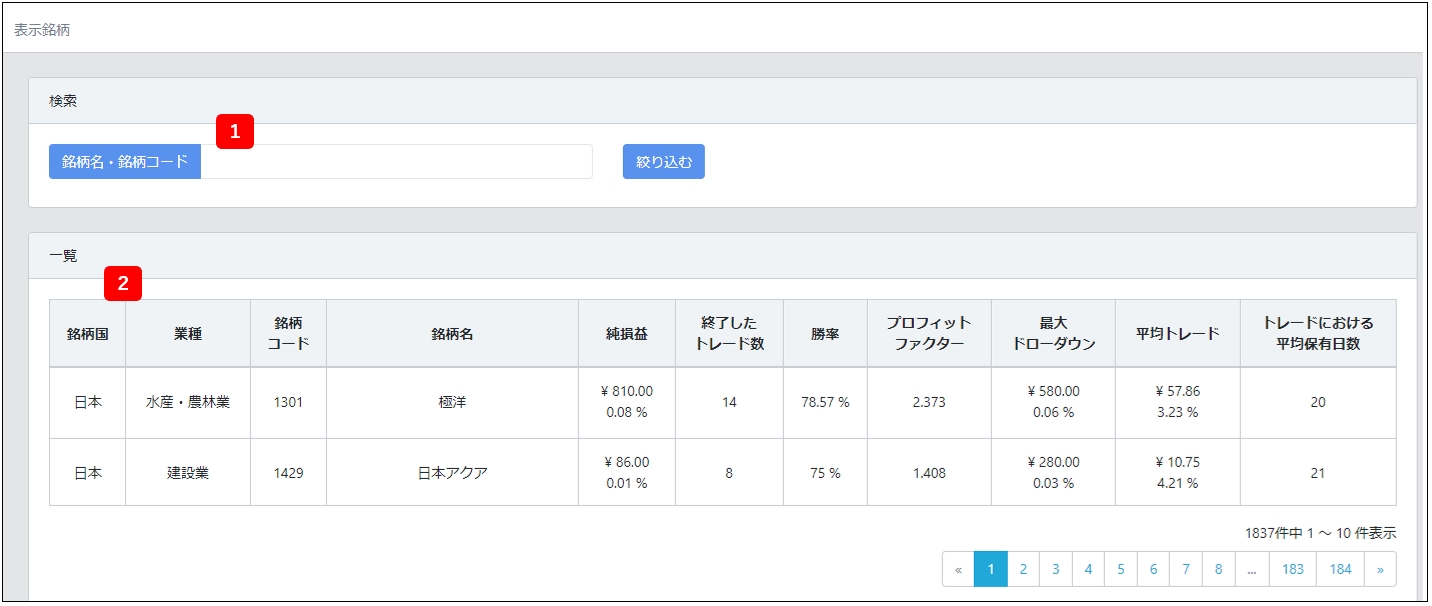Navigate to page 6 of results

[x=1153, y=569]
